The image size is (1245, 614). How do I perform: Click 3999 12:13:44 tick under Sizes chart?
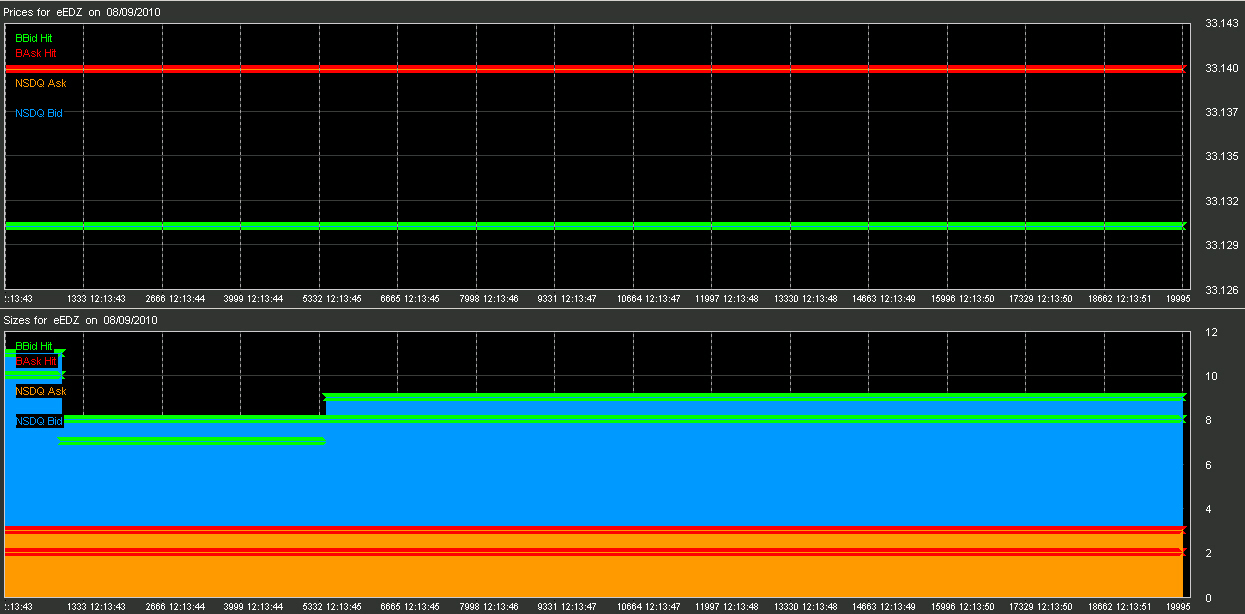(253, 606)
